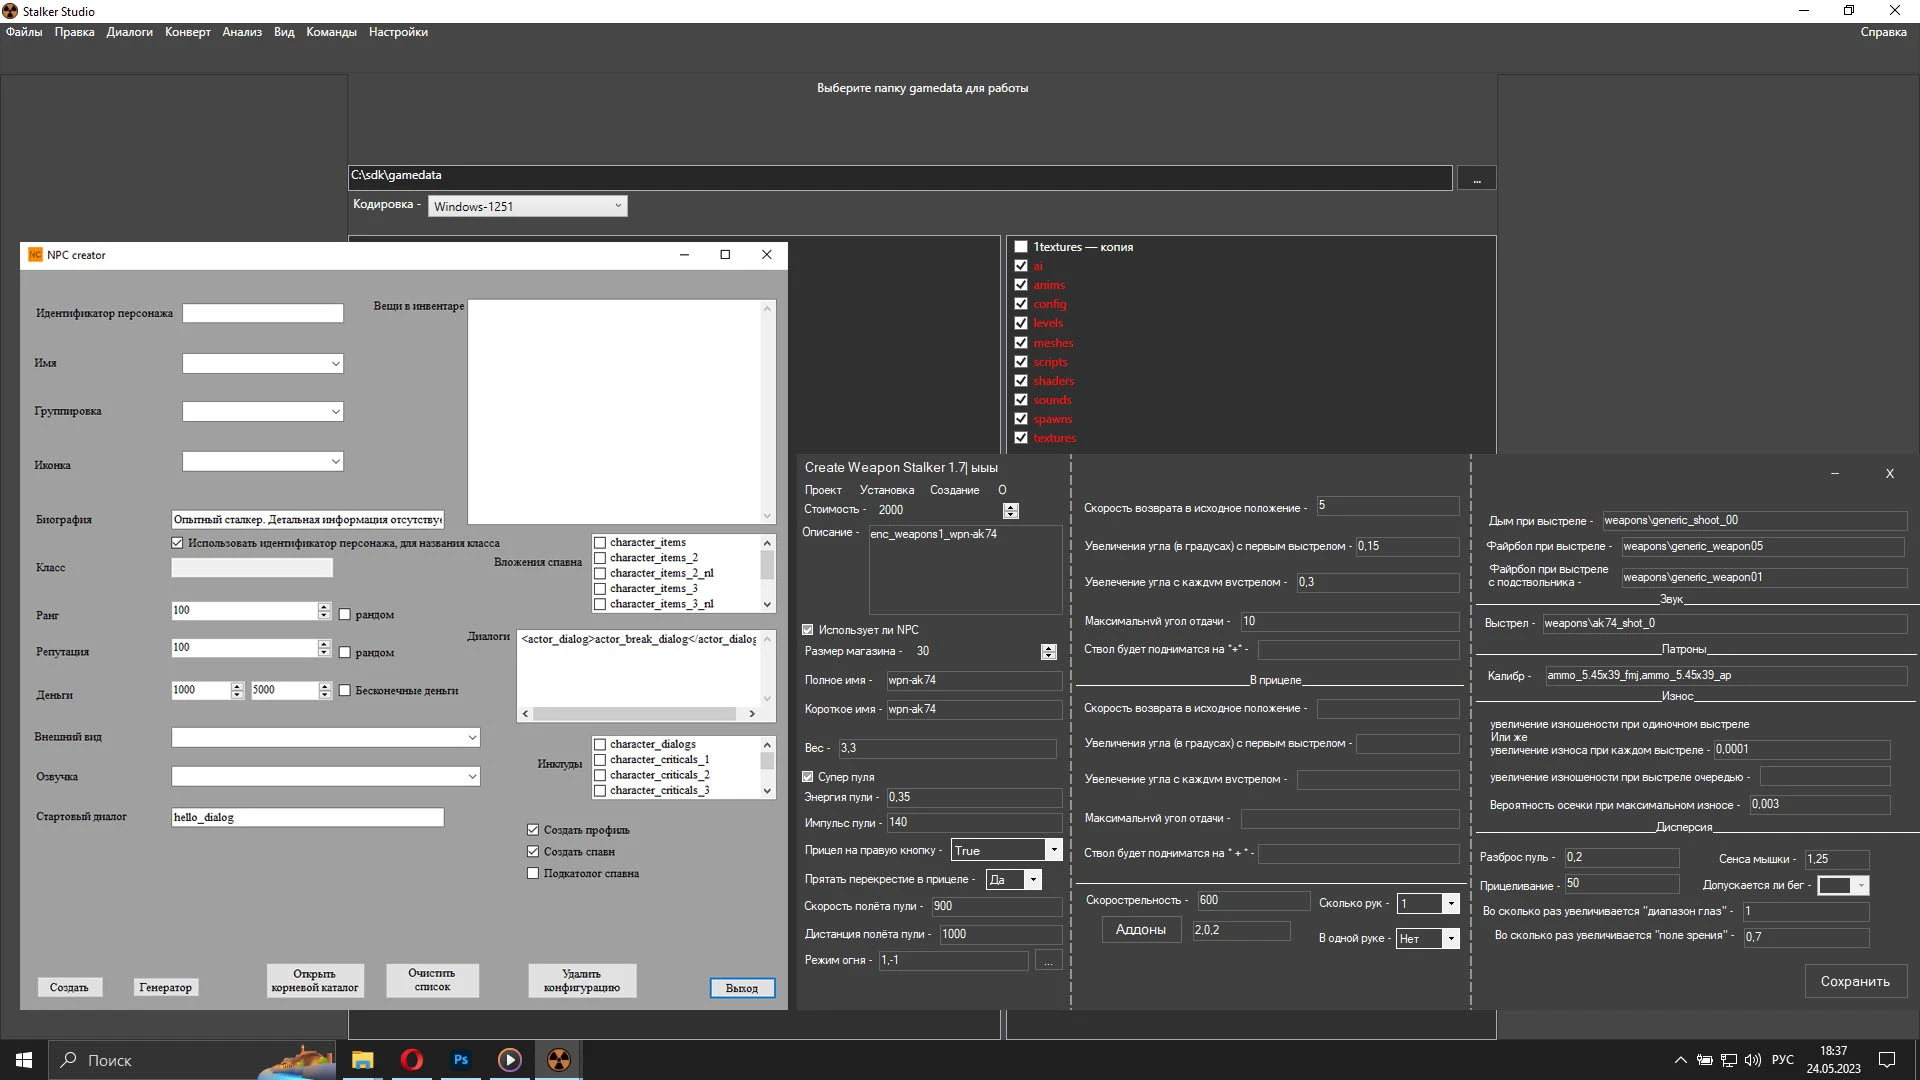Click the Stalker Studio radiation taskbar icon
The height and width of the screenshot is (1080, 1920).
point(559,1060)
